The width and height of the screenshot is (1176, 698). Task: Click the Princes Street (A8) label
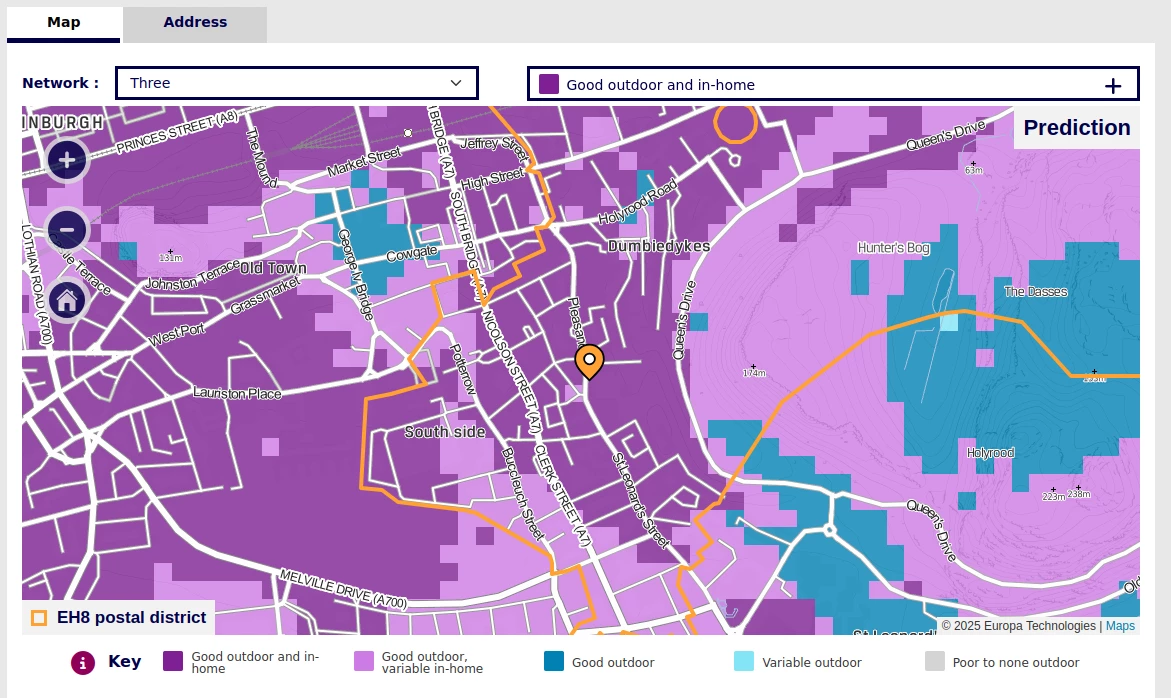point(177,132)
